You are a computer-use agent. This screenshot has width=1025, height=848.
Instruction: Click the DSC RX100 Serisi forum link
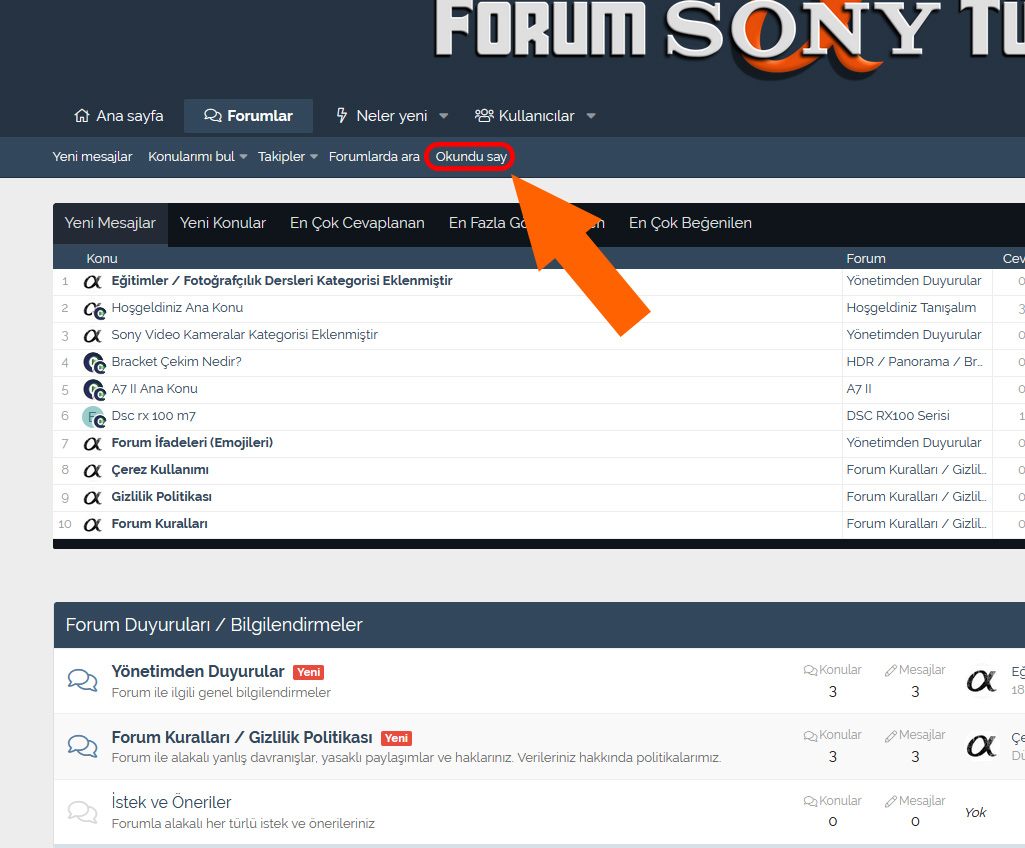[898, 416]
